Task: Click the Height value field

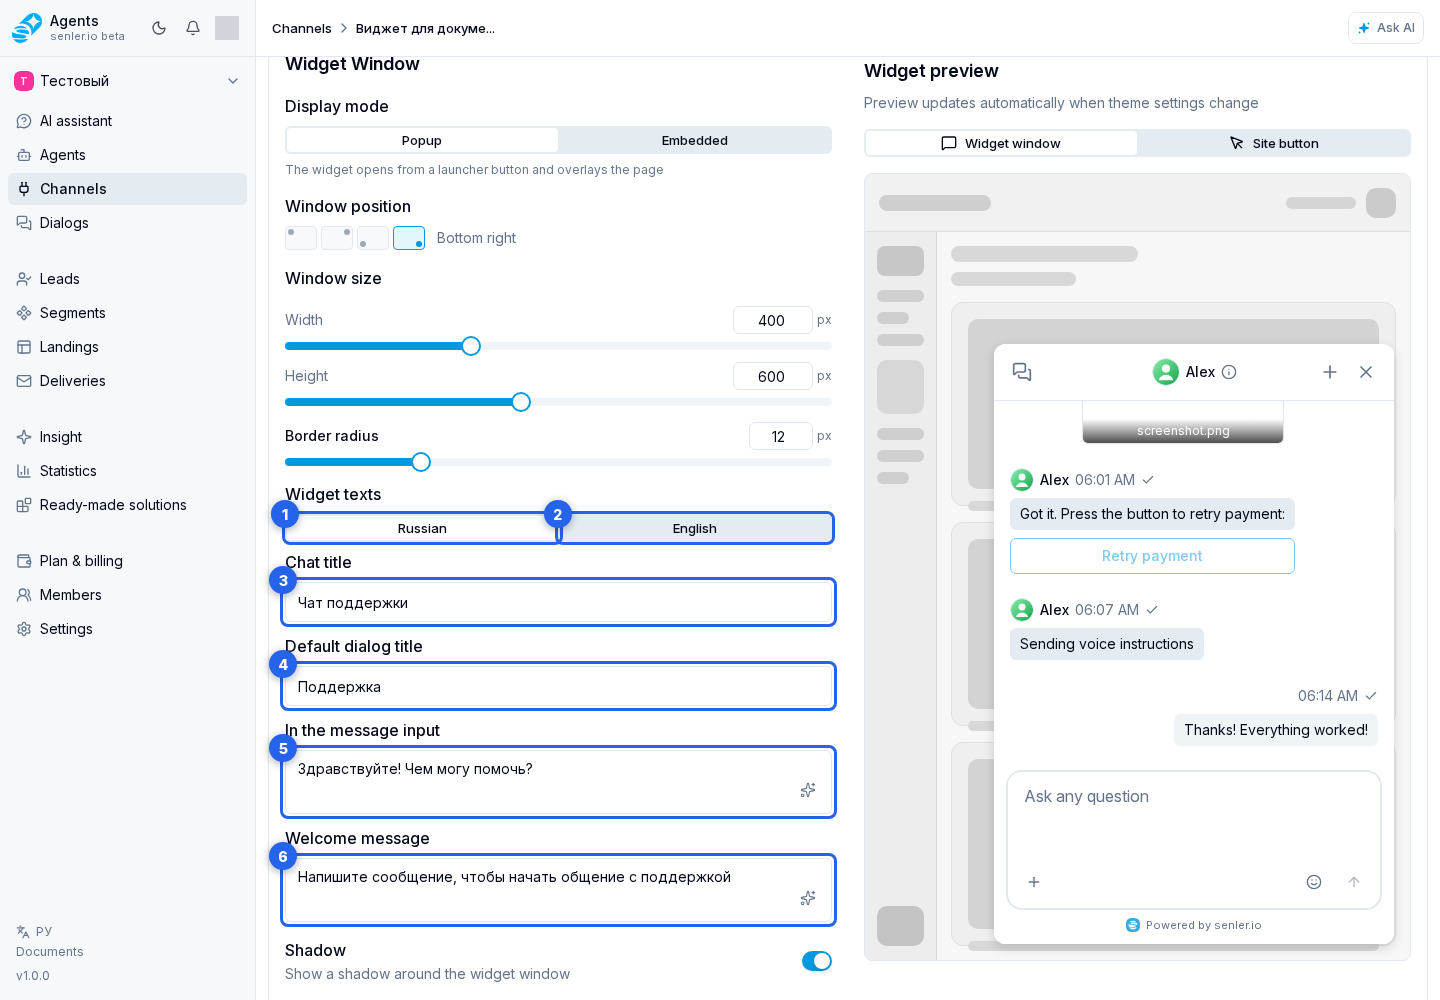Action: tap(772, 376)
